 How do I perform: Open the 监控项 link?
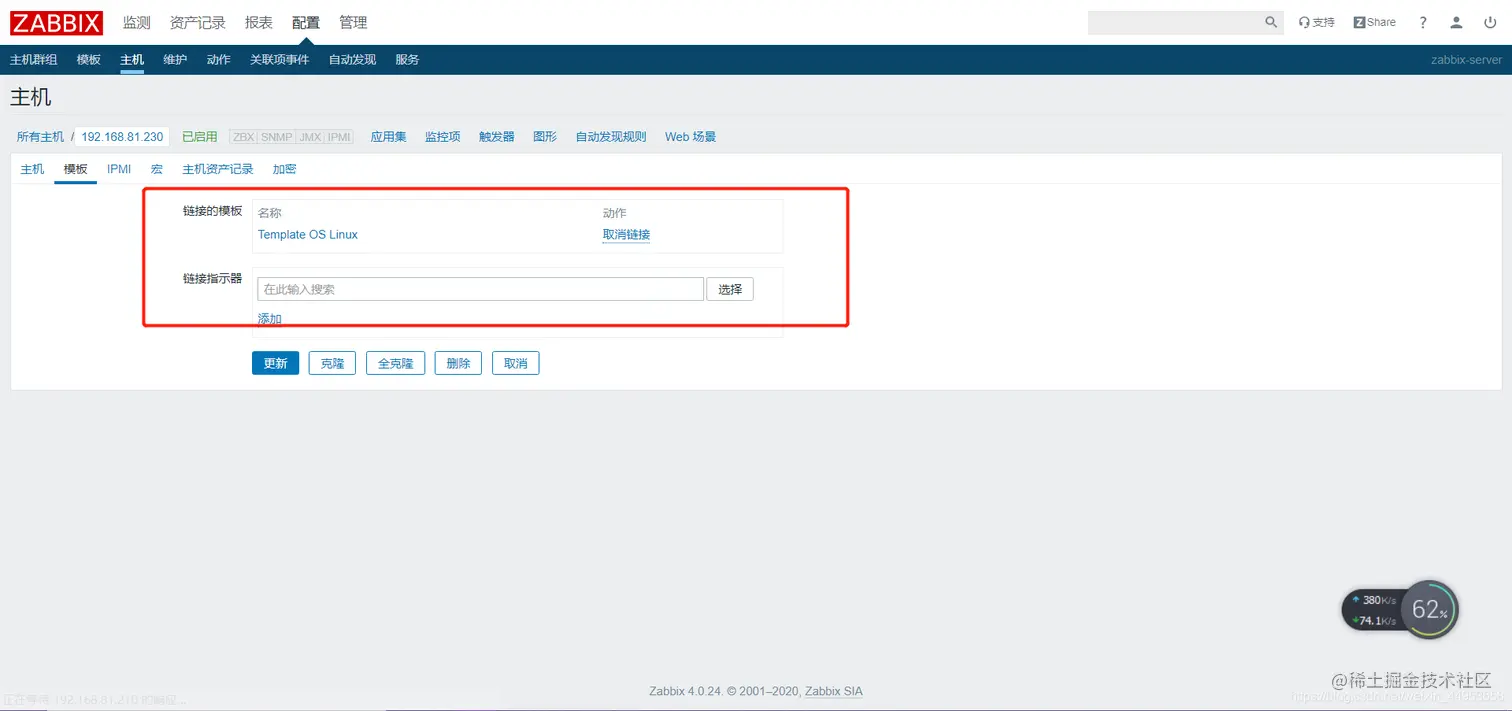tap(443, 137)
